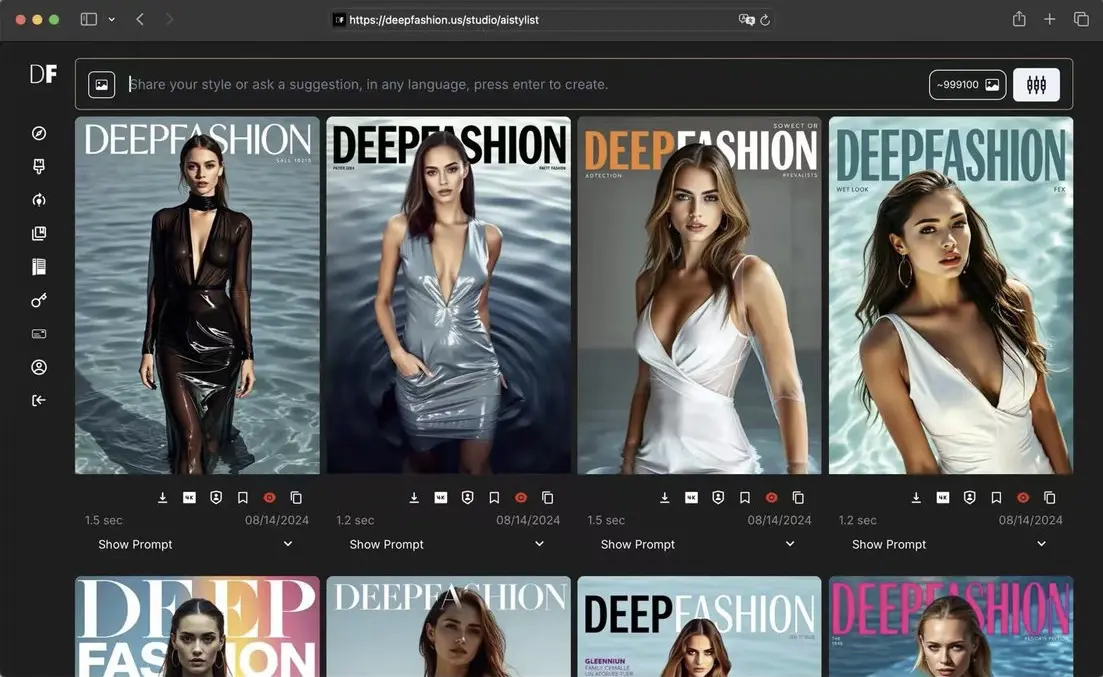This screenshot has height=677, width=1103.
Task: Upscale the orange-titled cover to 4K
Action: [691, 498]
